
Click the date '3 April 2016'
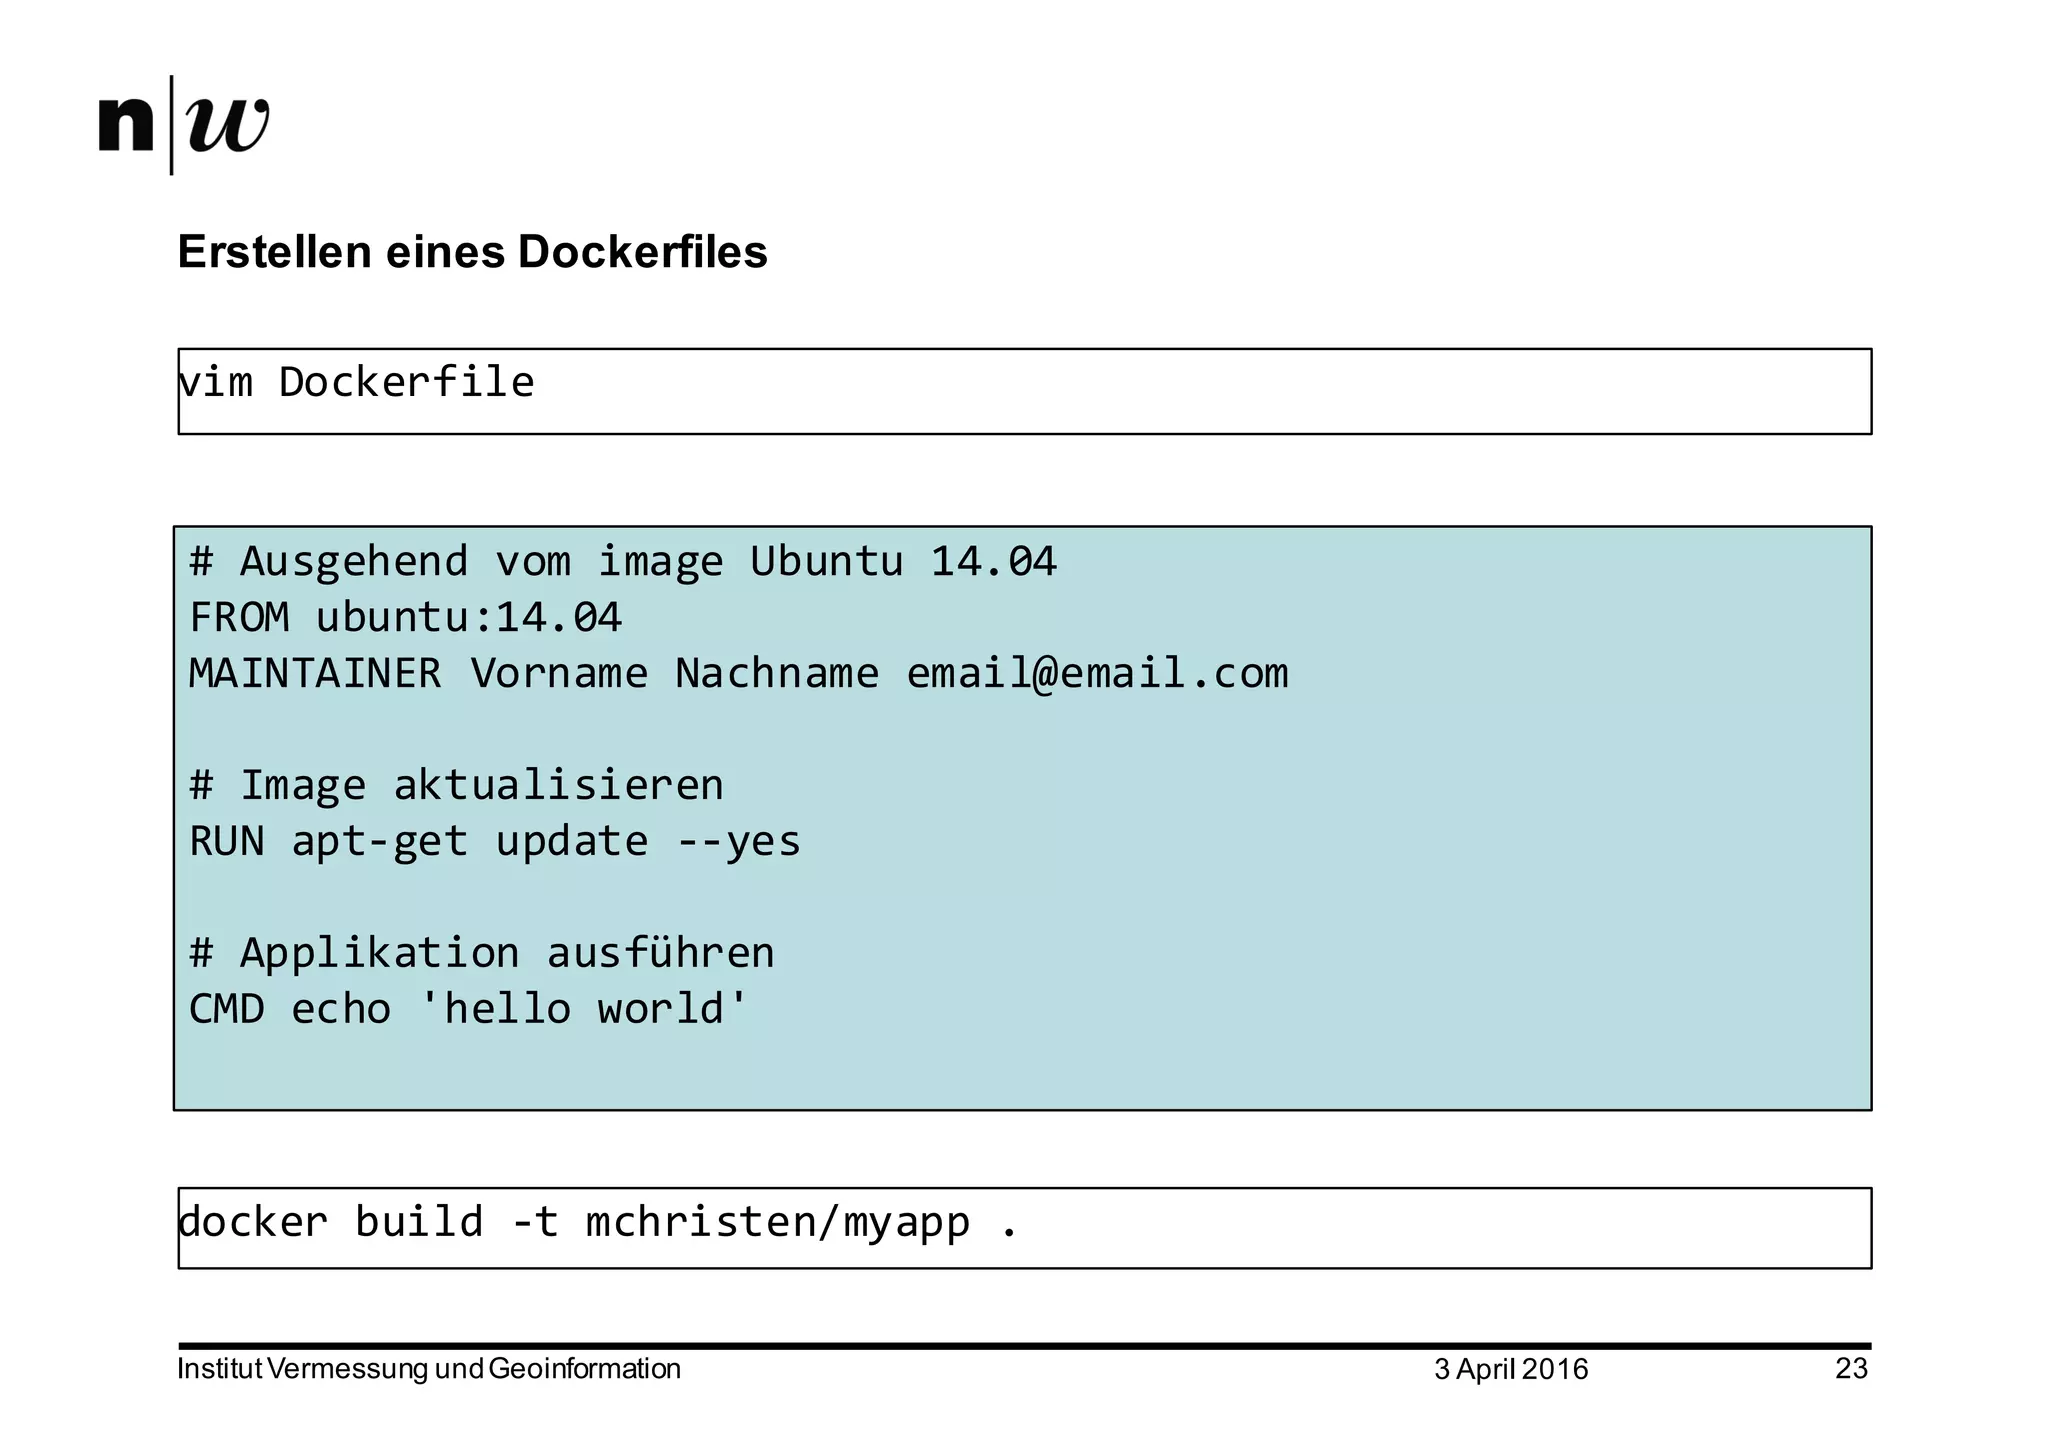click(x=1511, y=1370)
